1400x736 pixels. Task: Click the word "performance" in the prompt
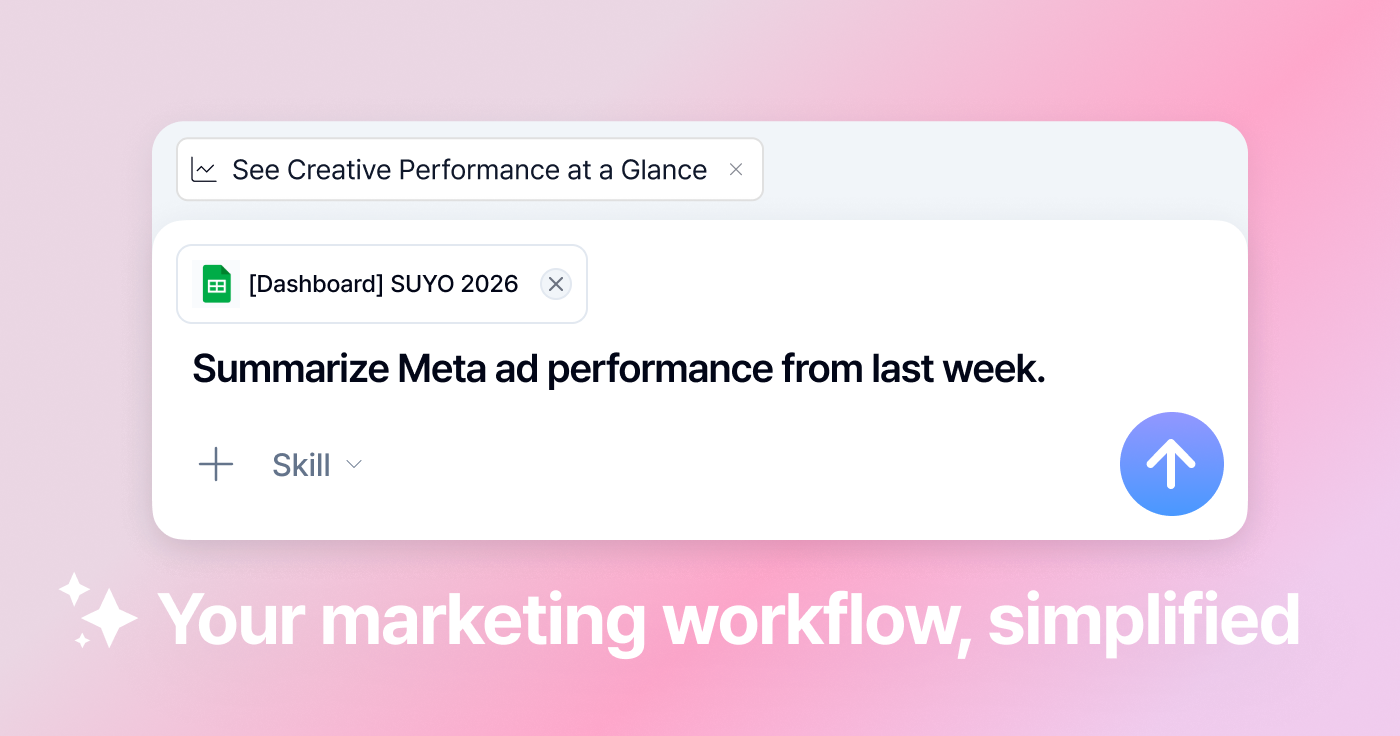click(660, 369)
